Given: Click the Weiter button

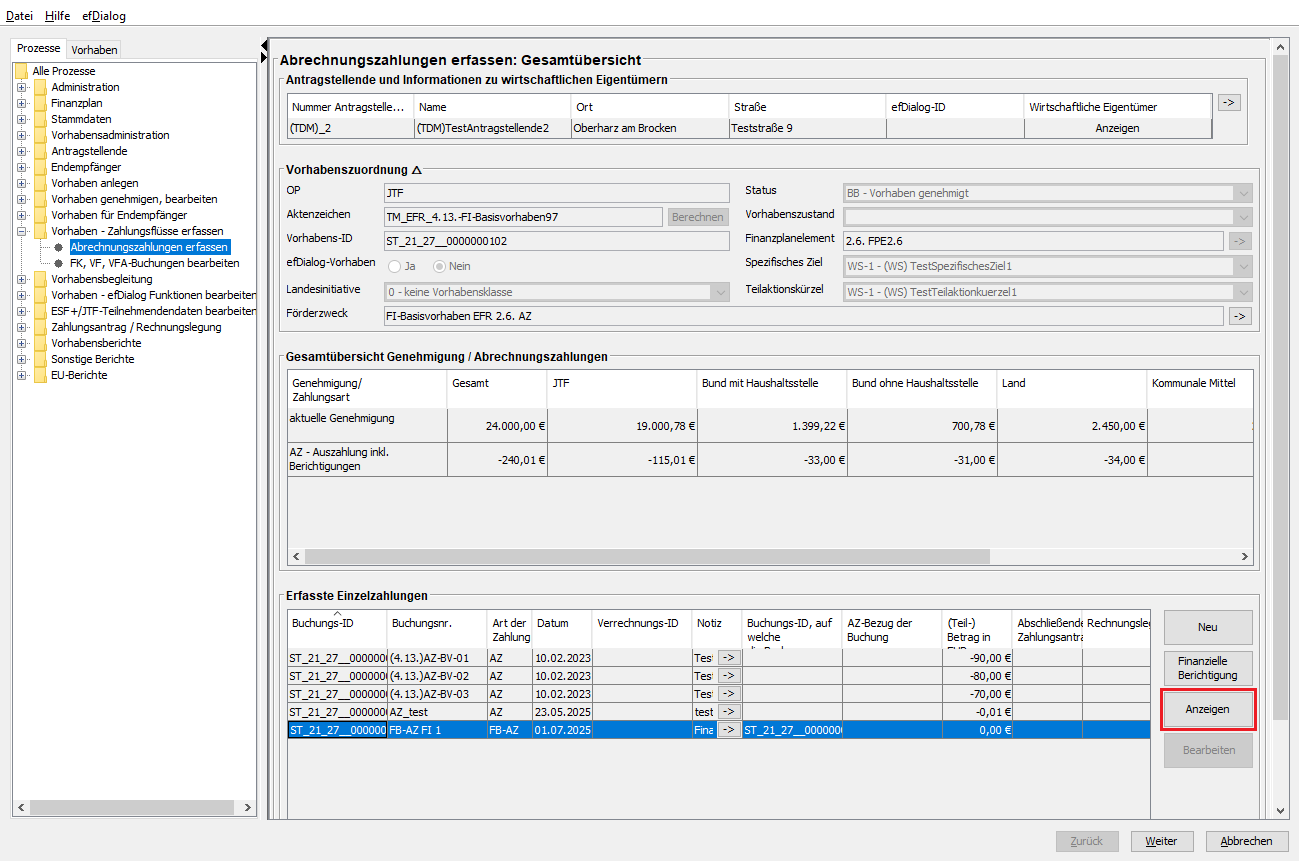Looking at the screenshot, I should (1161, 841).
